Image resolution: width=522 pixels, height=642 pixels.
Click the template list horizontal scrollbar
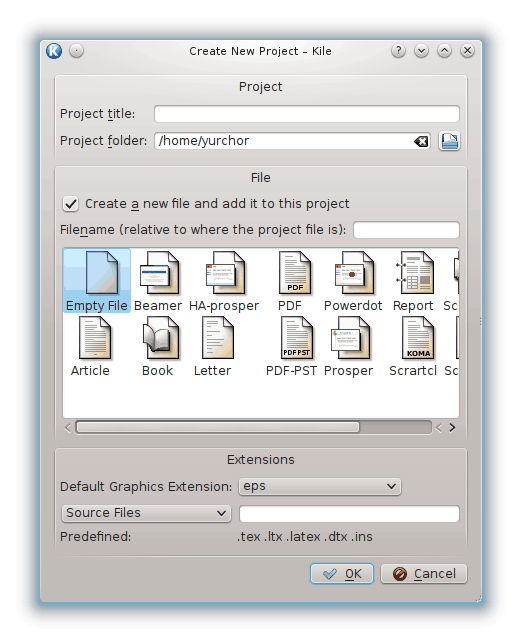pyautogui.click(x=218, y=427)
